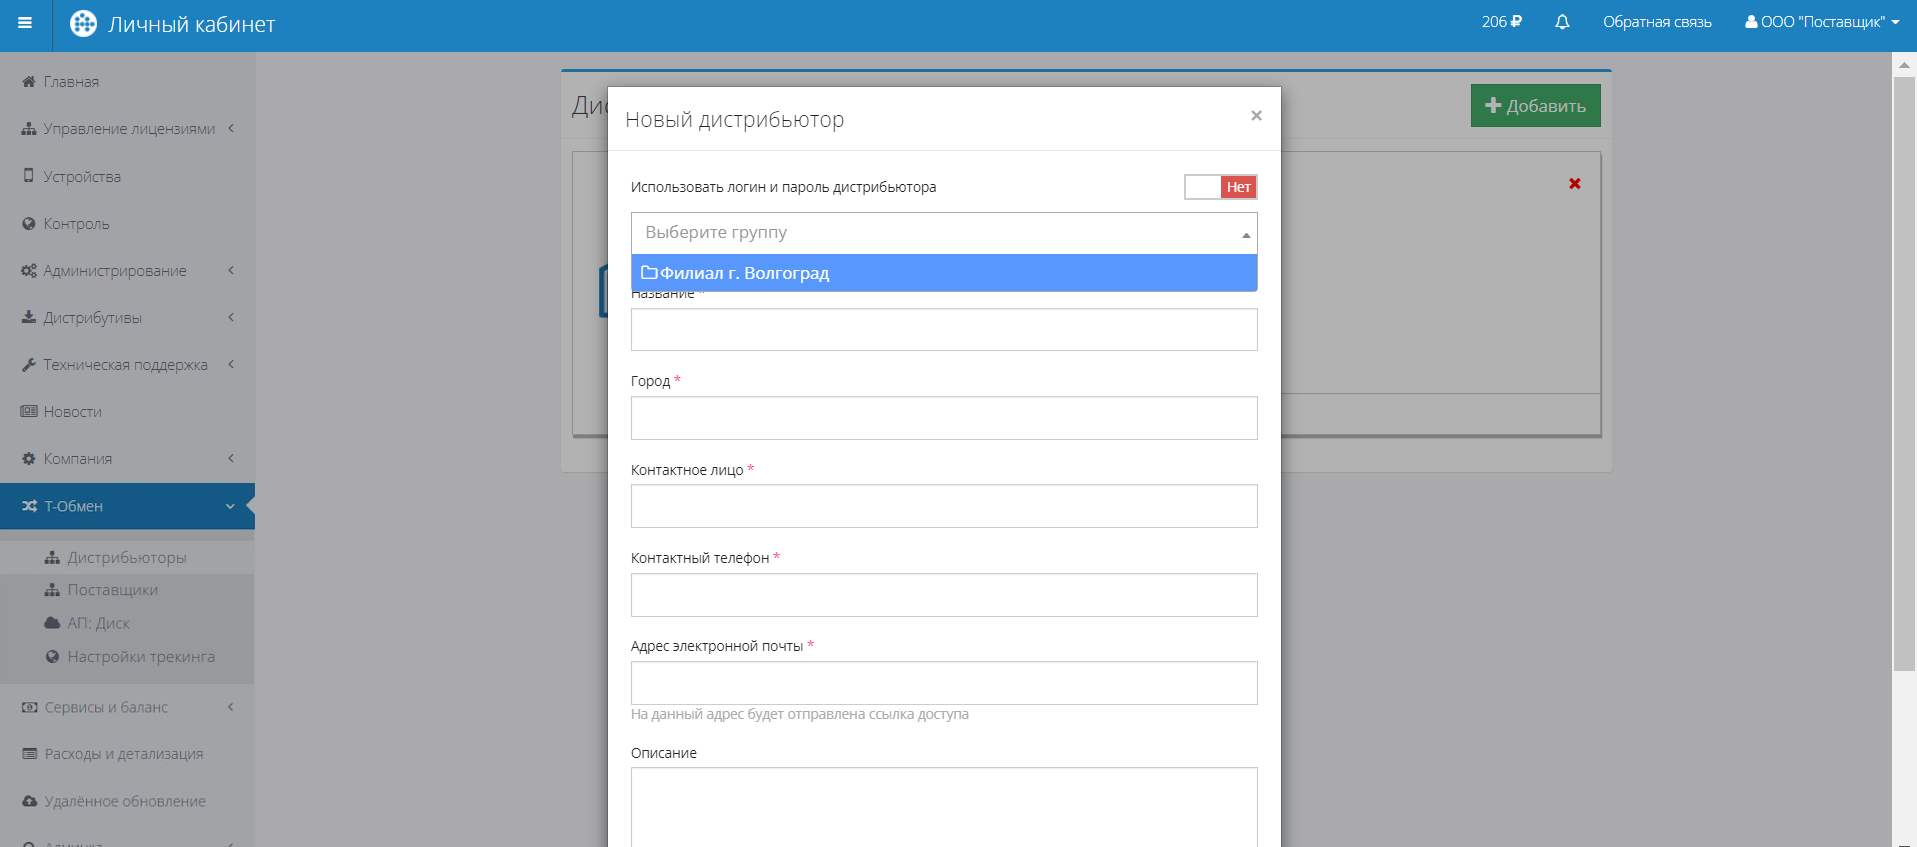
Task: Open notifications bell icon
Action: (1562, 22)
